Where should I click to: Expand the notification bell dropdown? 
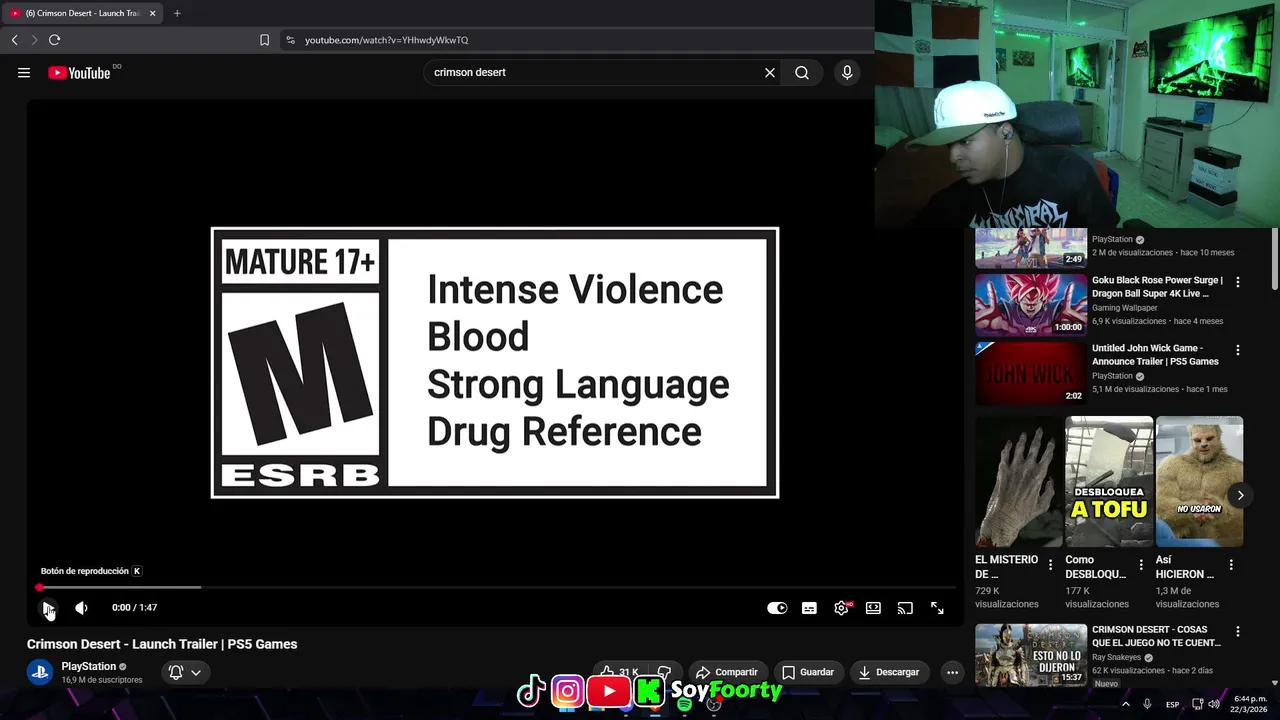186,672
